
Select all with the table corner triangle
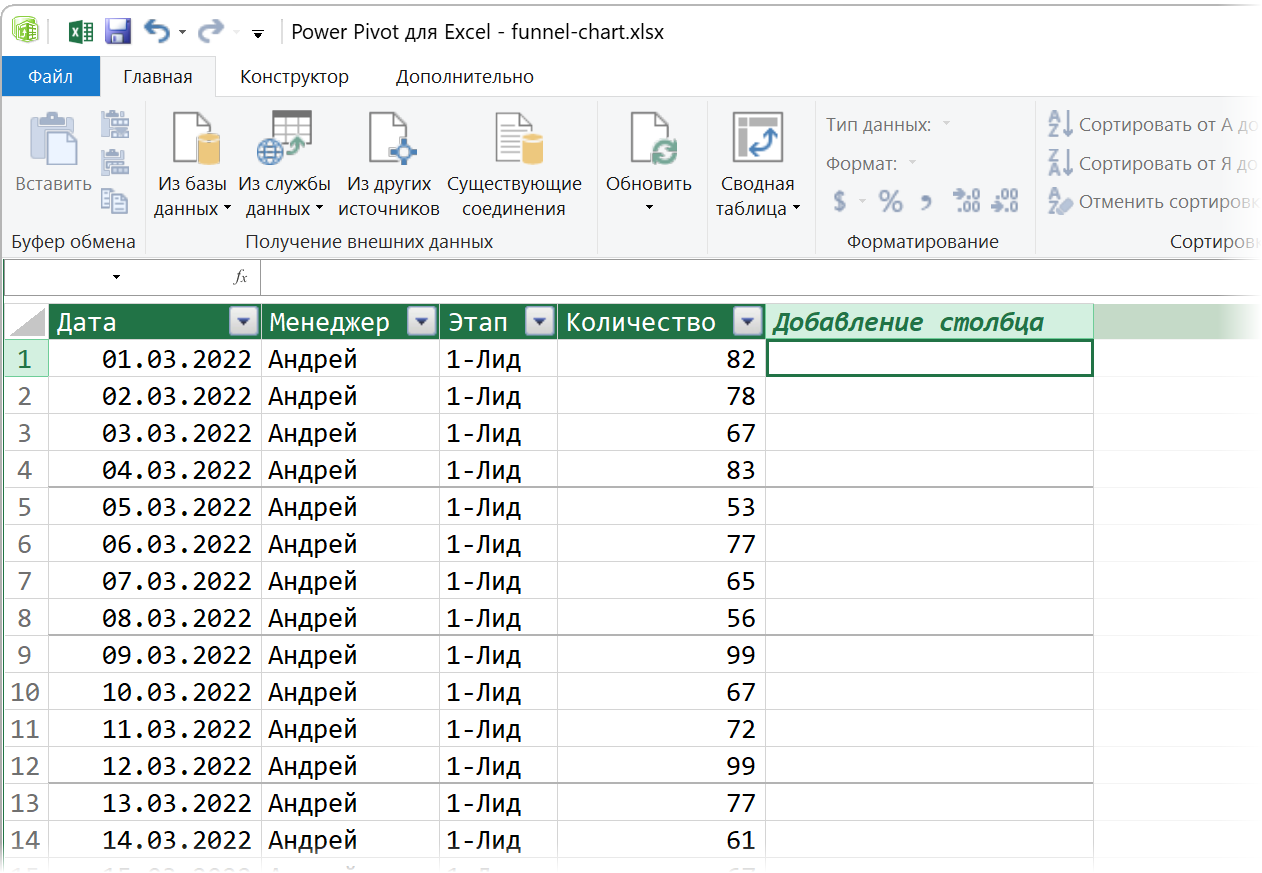pyautogui.click(x=26, y=322)
